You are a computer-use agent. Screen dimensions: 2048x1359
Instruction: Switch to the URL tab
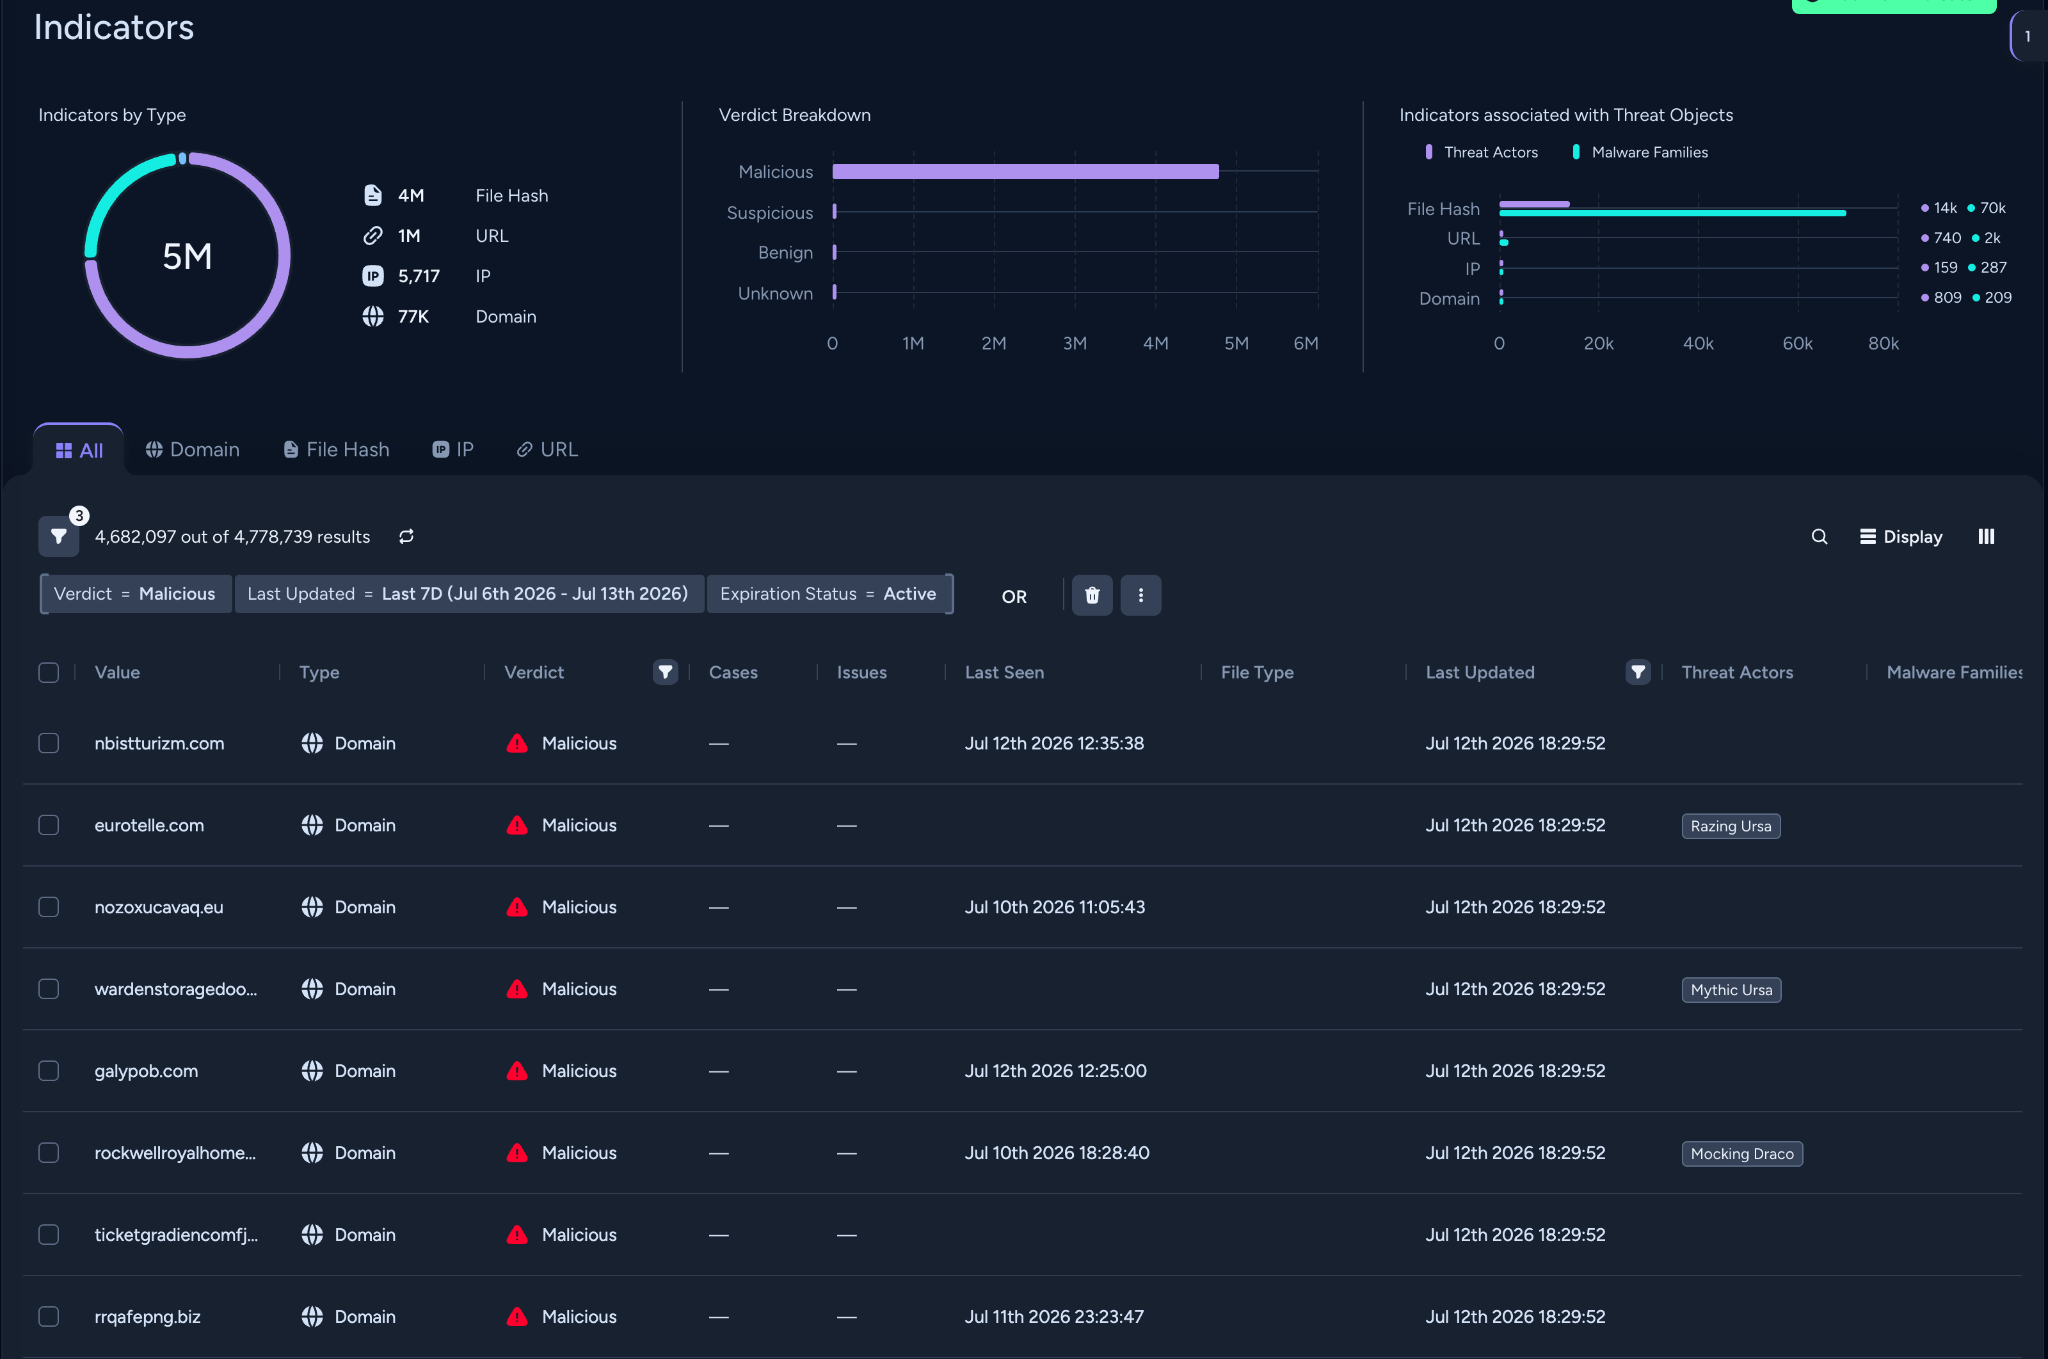click(547, 450)
